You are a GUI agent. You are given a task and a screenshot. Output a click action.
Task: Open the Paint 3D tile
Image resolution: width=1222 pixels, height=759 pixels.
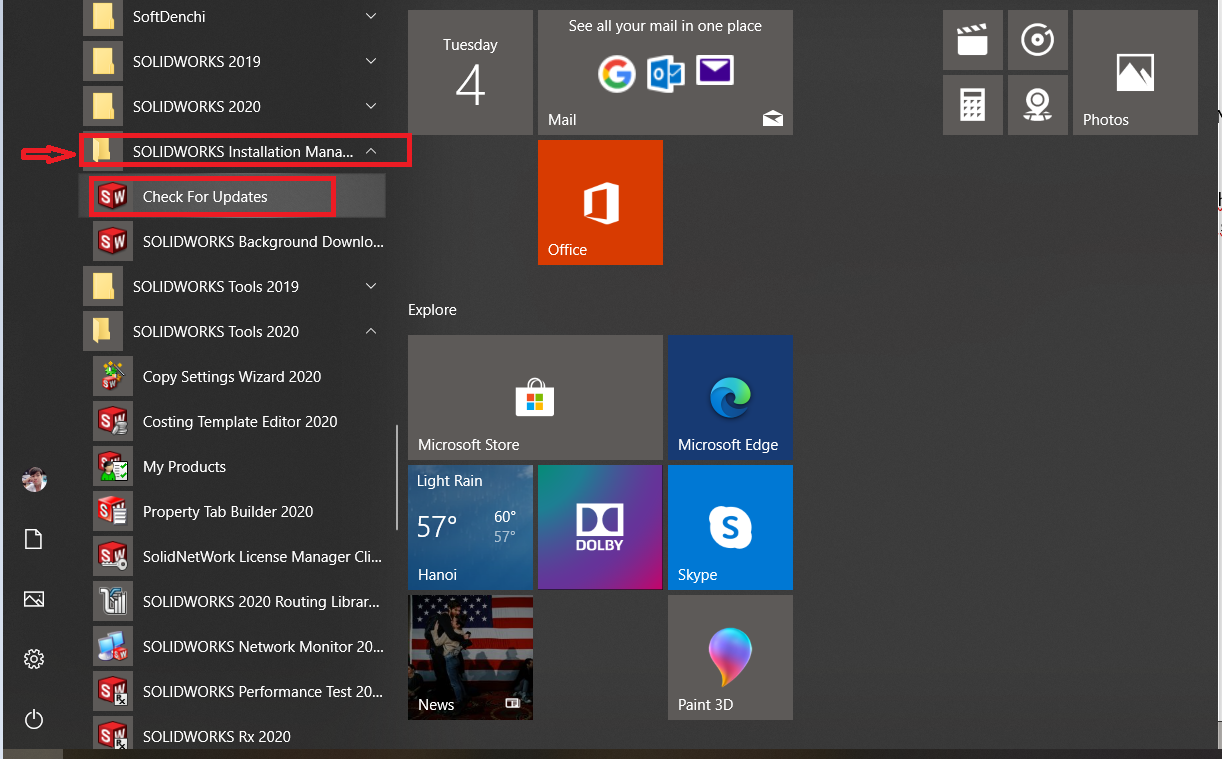(730, 657)
